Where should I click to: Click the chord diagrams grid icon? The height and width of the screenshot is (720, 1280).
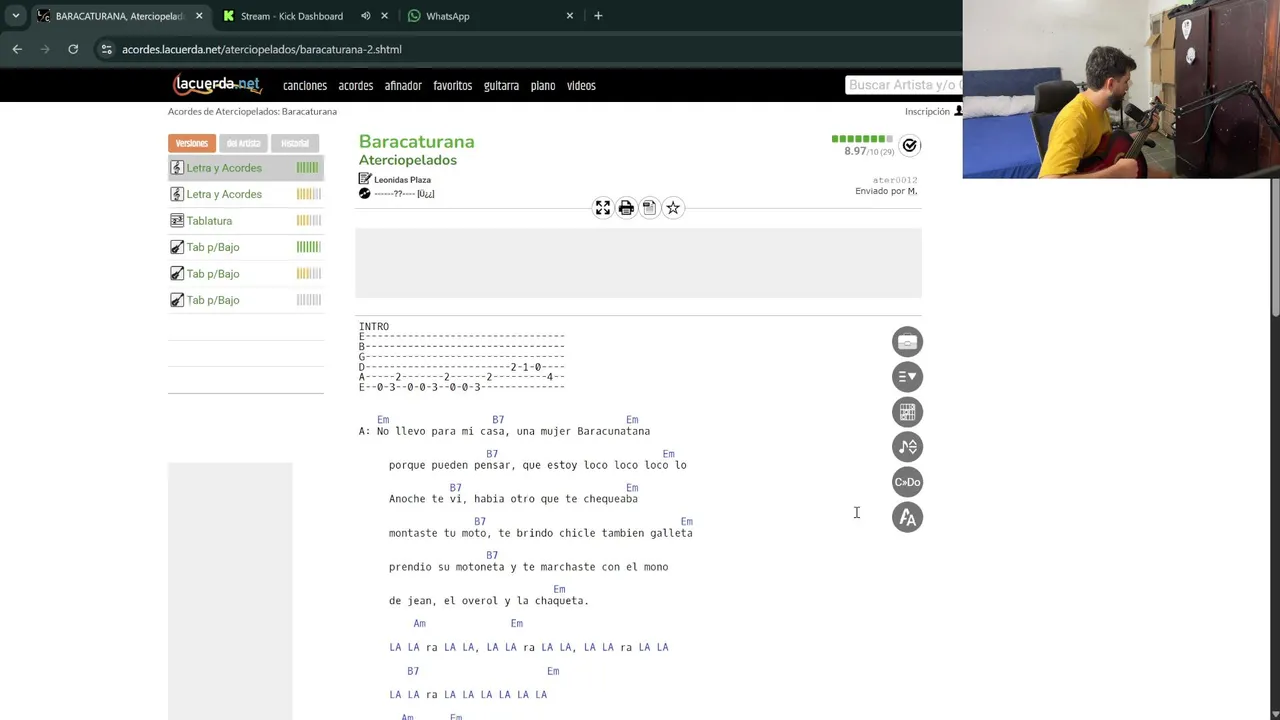click(x=907, y=412)
